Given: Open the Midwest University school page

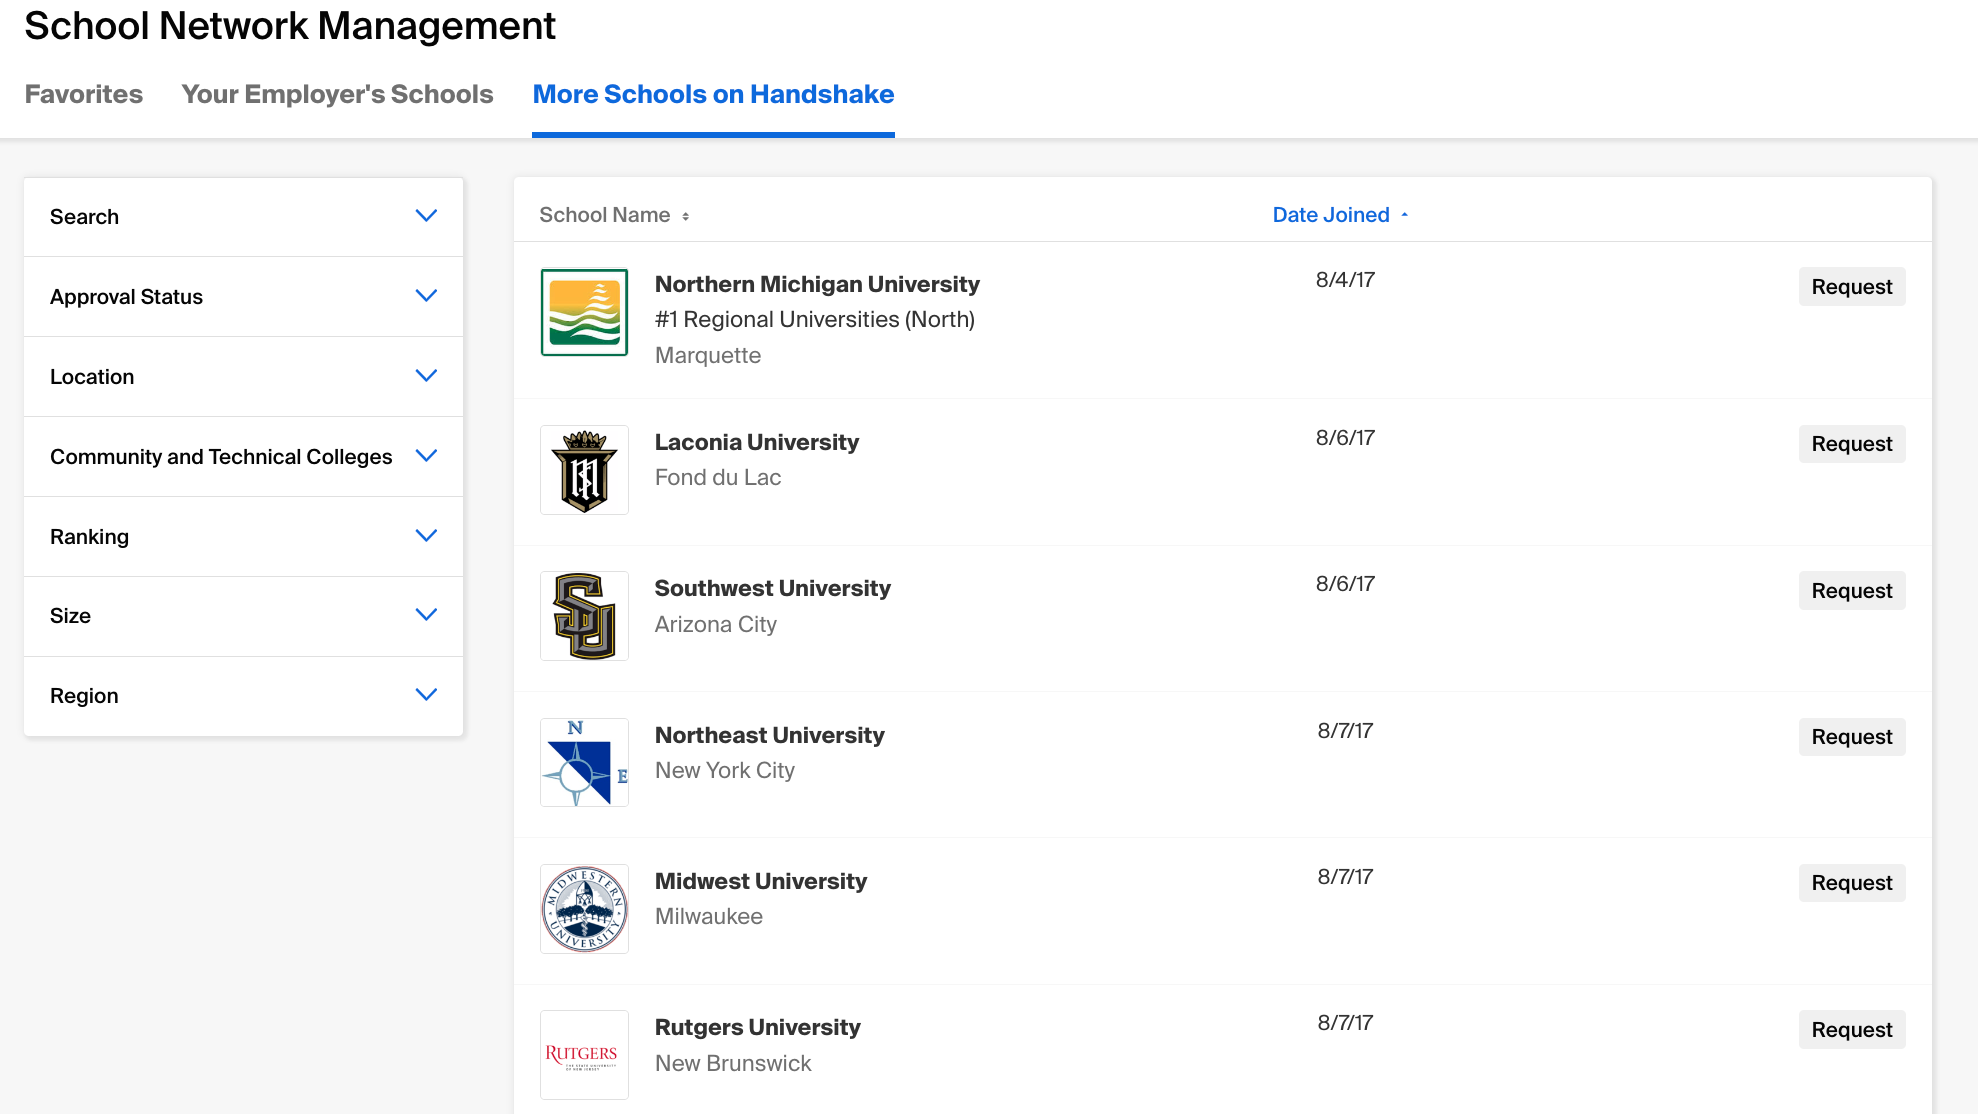Looking at the screenshot, I should 761,881.
